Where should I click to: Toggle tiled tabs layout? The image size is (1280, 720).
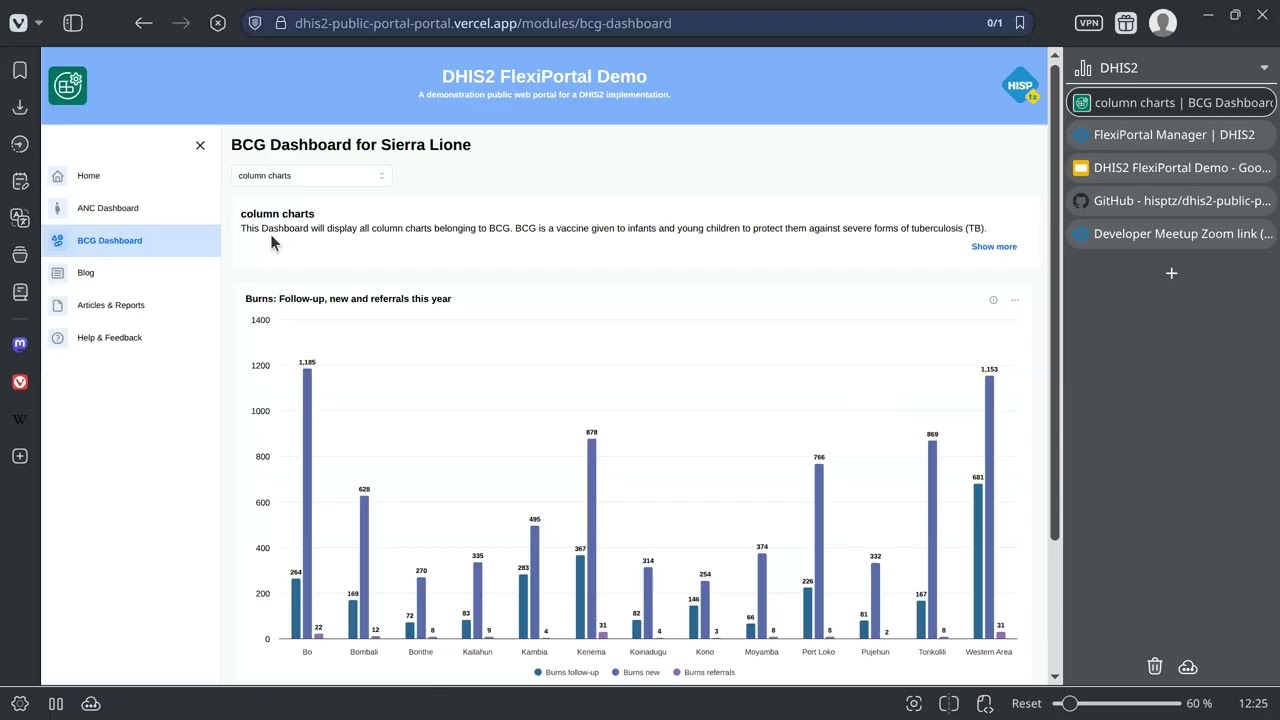pyautogui.click(x=949, y=704)
